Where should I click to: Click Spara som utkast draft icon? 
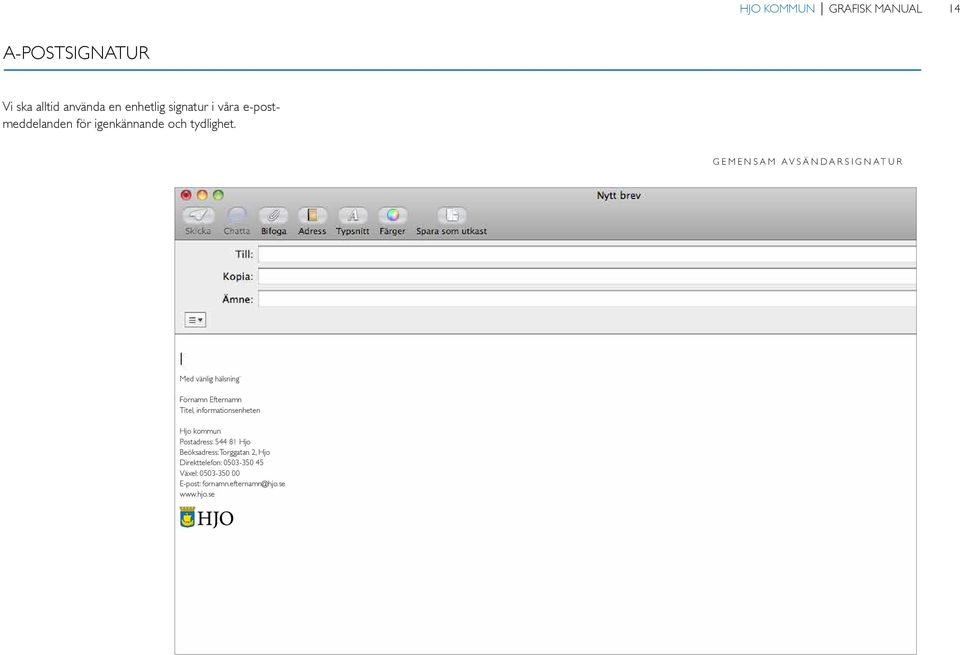tap(452, 215)
